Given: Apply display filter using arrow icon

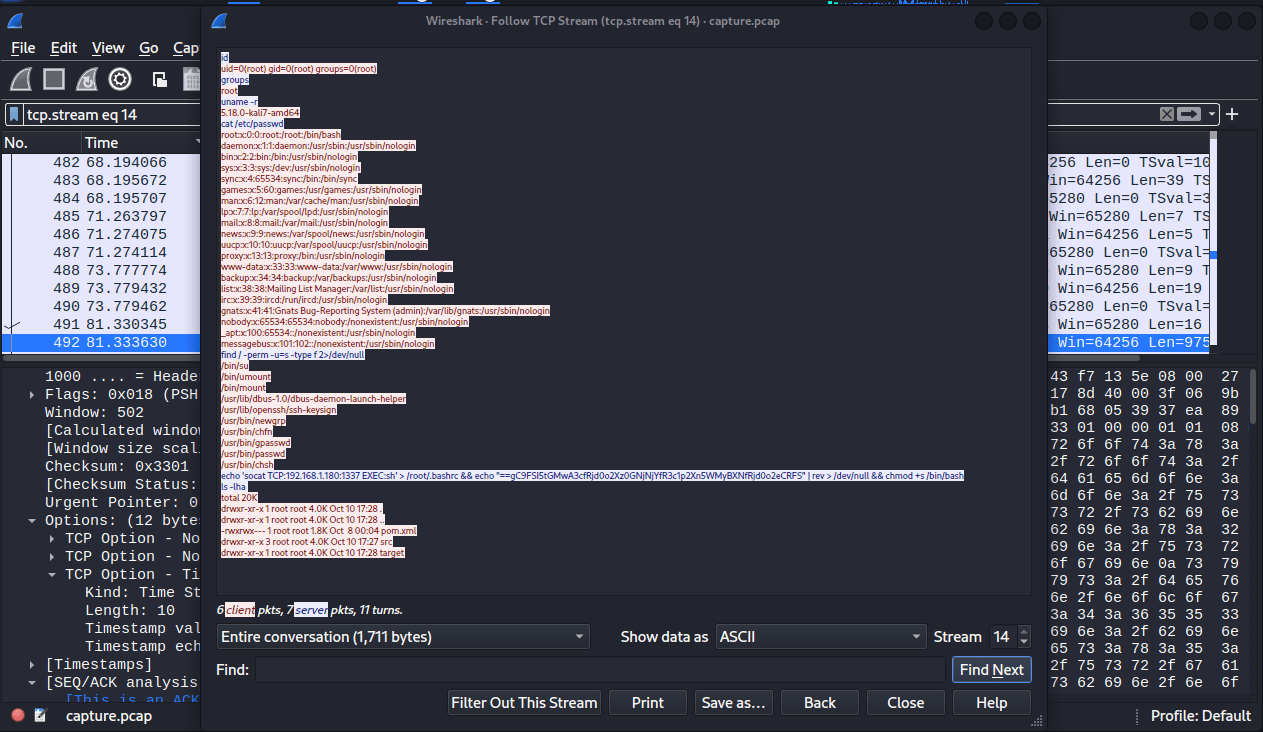Looking at the screenshot, I should coord(1189,114).
